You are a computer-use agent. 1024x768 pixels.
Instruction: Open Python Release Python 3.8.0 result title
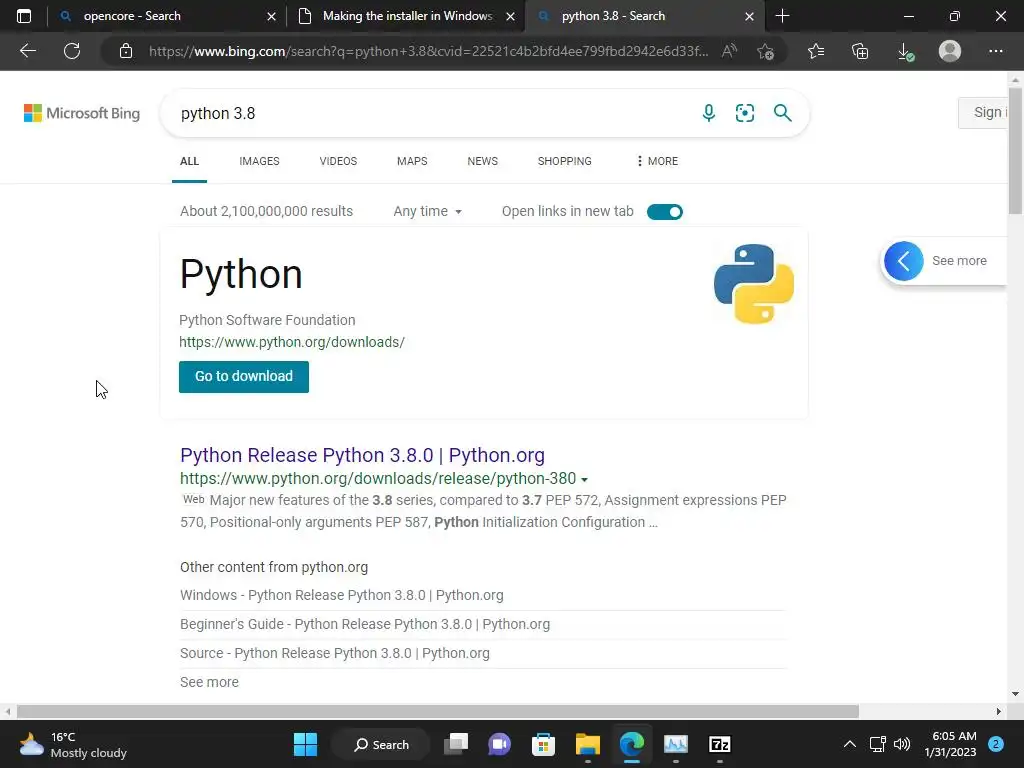[x=362, y=455]
